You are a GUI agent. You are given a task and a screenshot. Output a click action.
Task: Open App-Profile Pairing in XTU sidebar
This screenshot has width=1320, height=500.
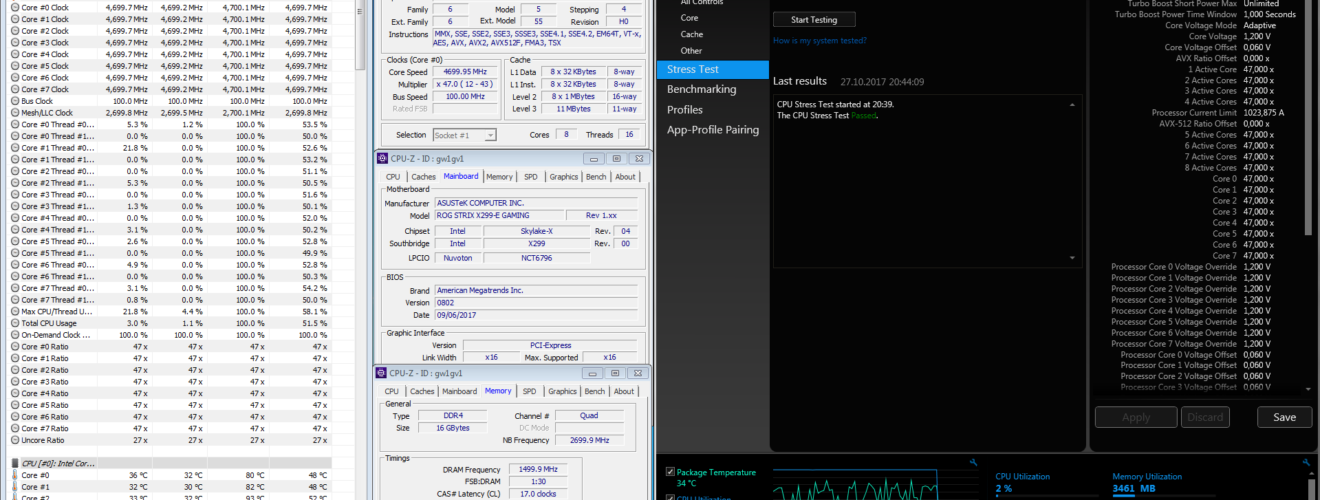712,130
